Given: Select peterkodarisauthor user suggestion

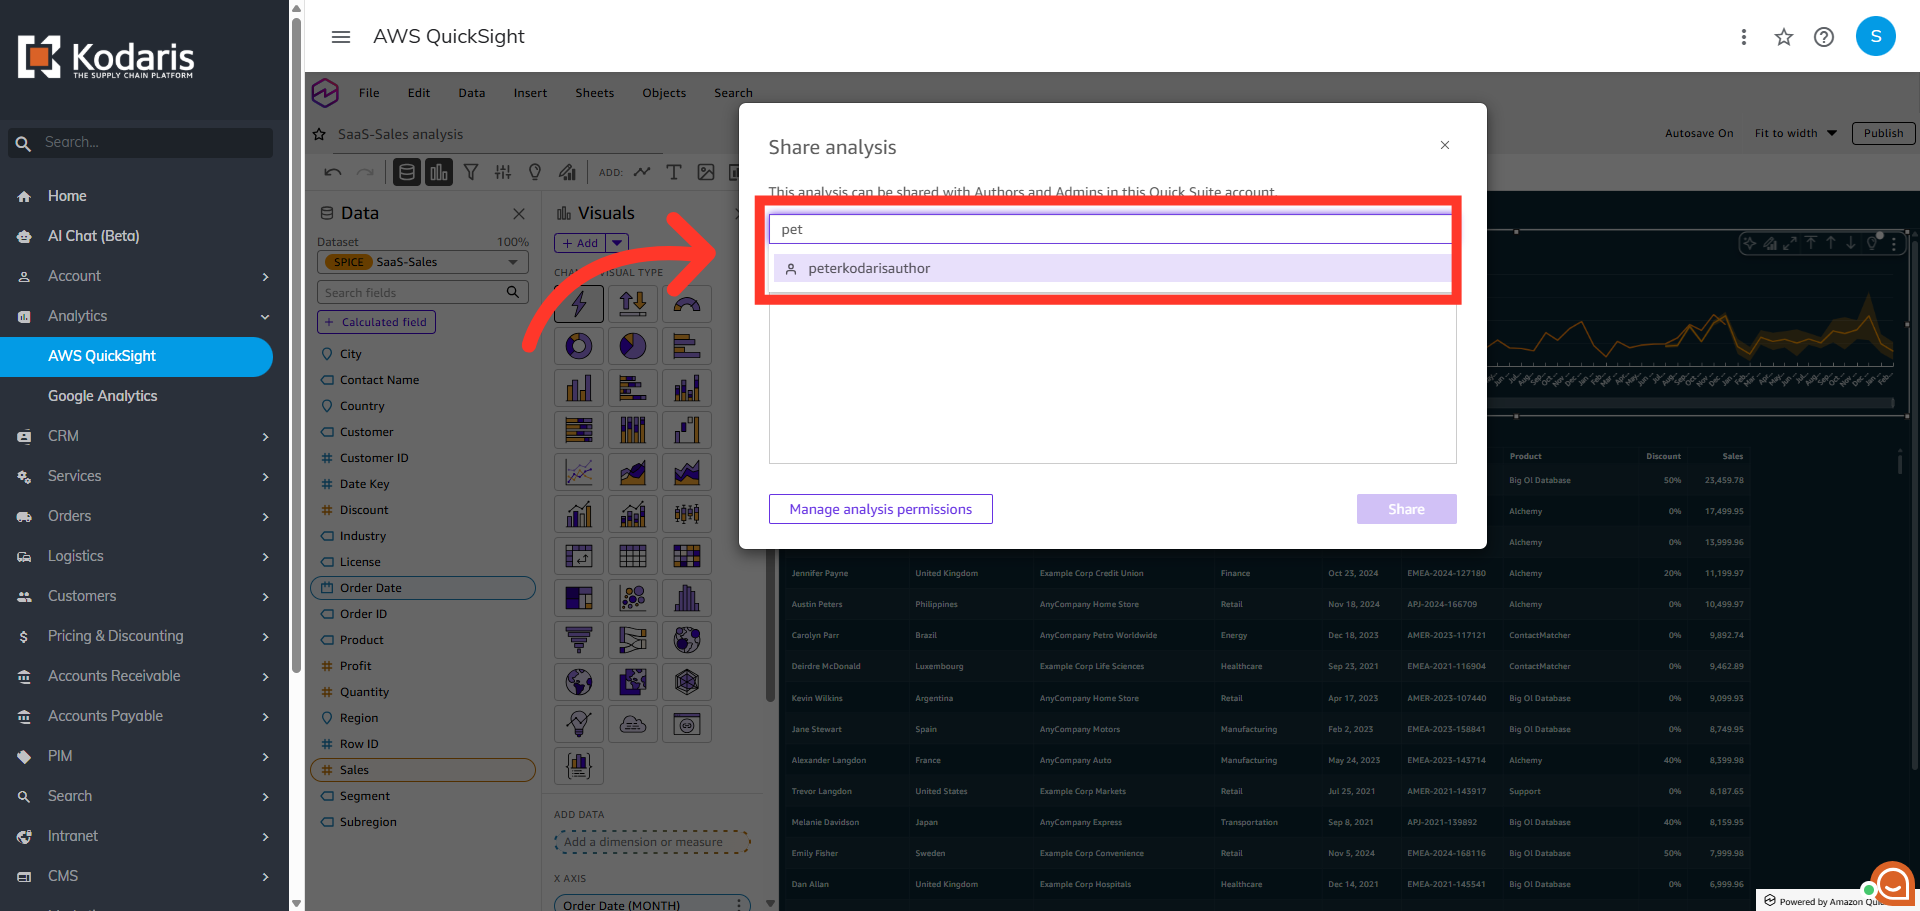Looking at the screenshot, I should coord(1113,268).
